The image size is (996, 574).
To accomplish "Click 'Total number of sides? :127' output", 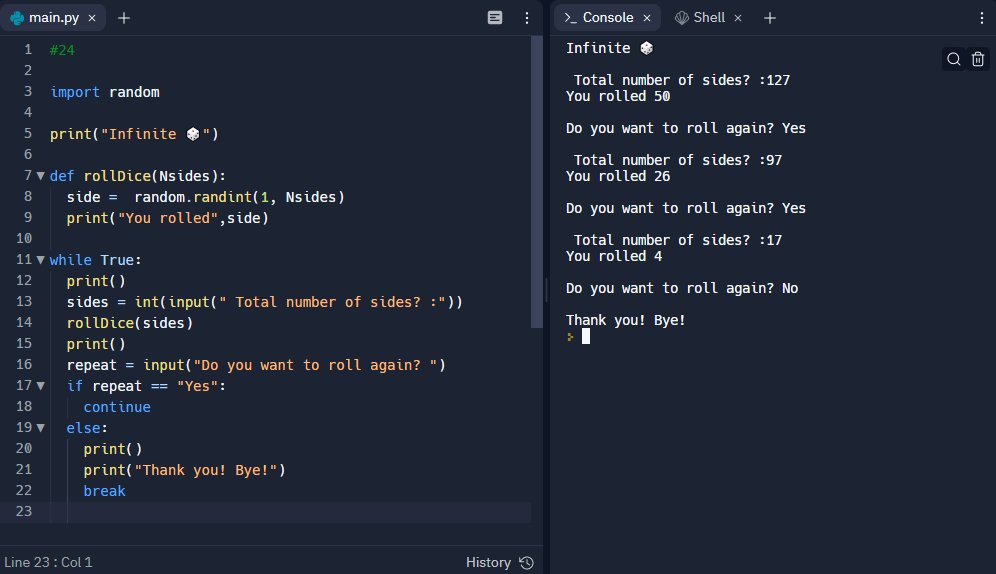I will pyautogui.click(x=682, y=80).
